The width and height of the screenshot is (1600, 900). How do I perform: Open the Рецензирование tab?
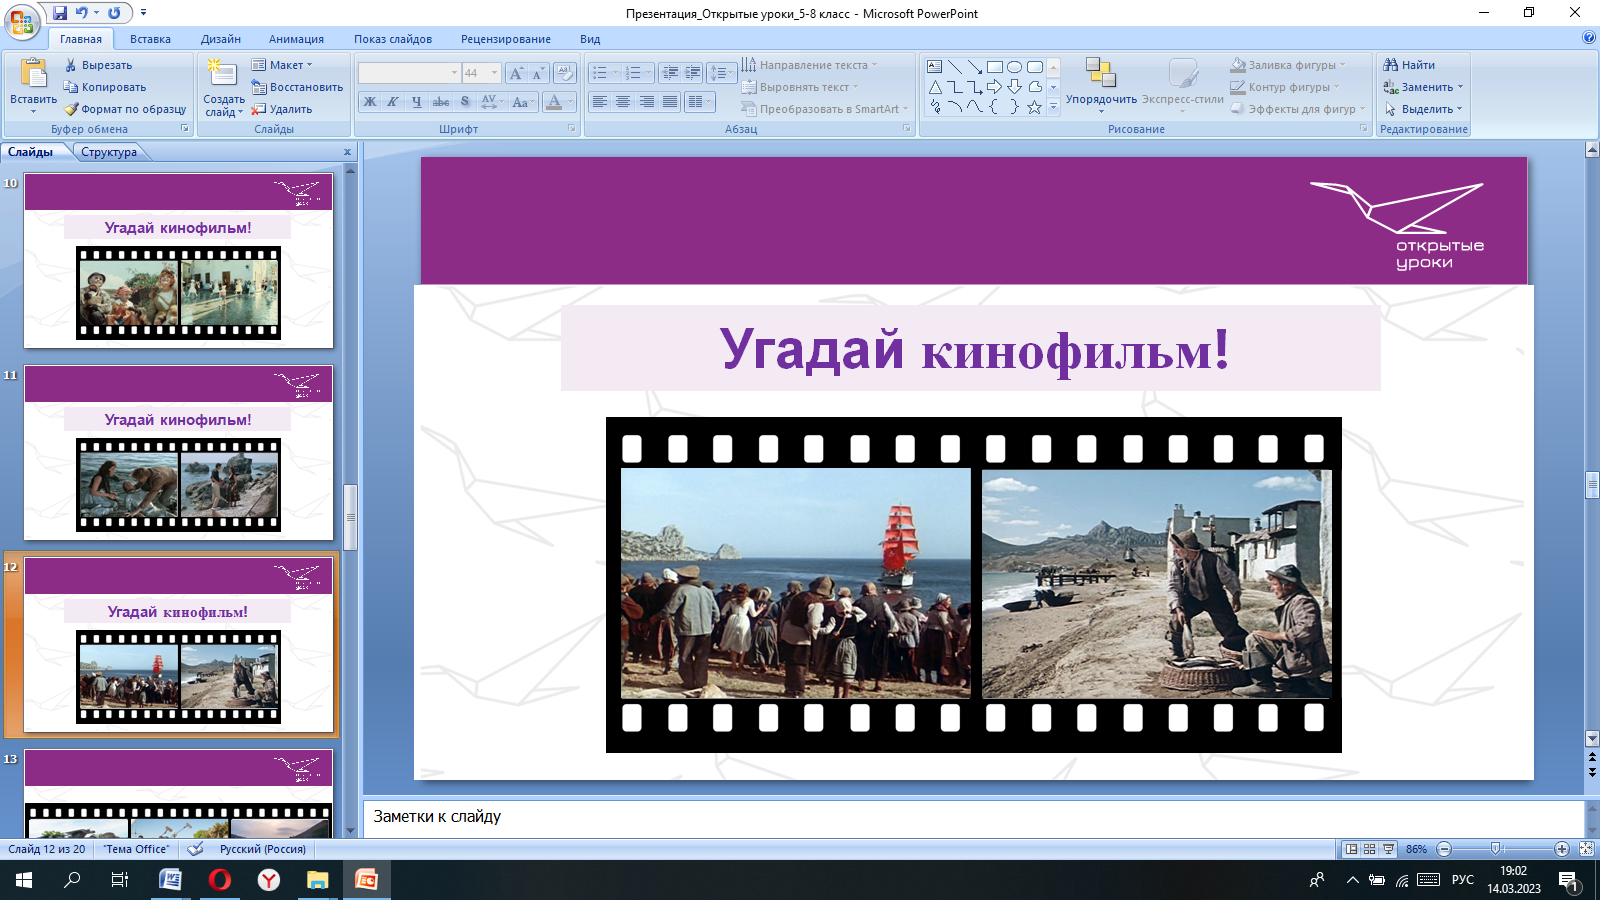click(506, 39)
